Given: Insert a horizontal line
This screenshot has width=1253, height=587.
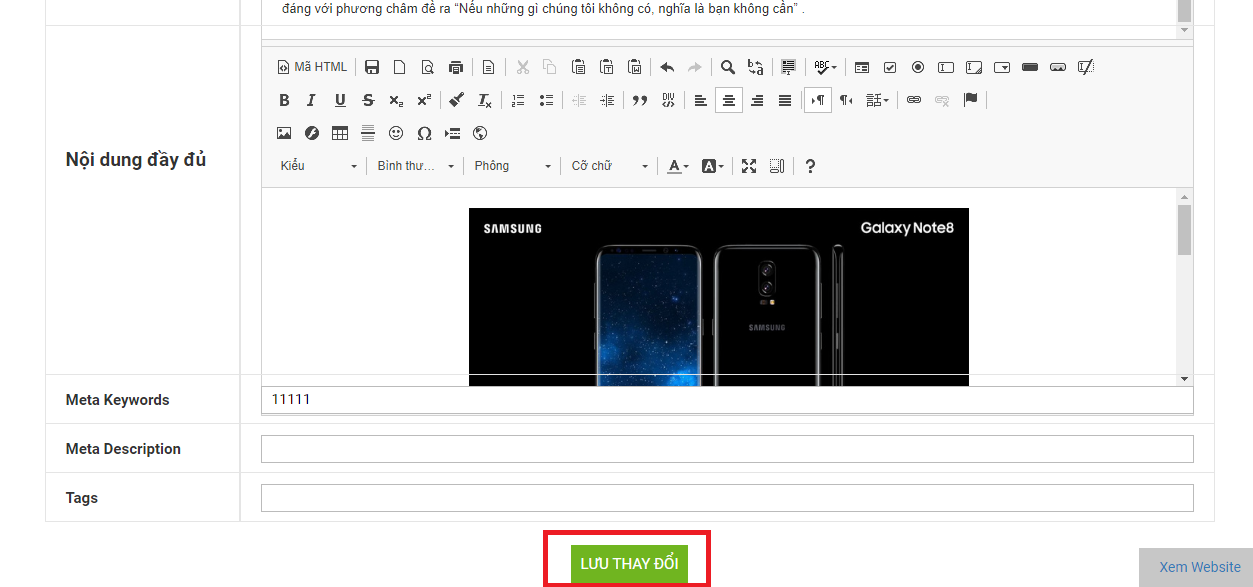Looking at the screenshot, I should (368, 133).
